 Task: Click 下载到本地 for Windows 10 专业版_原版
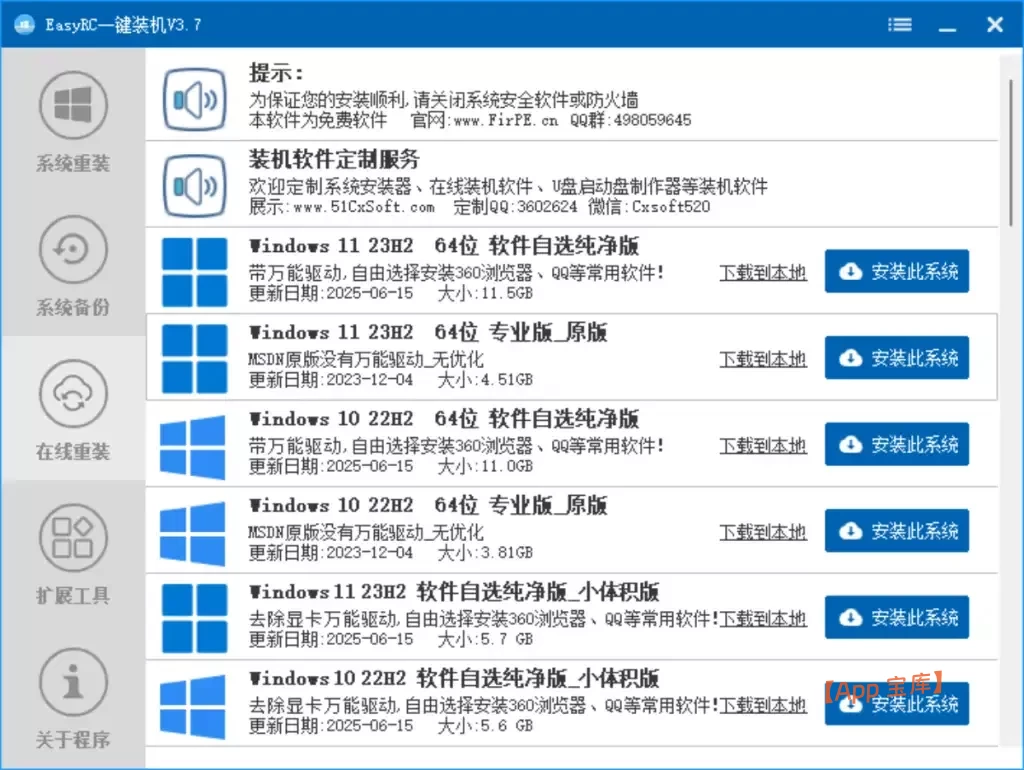(x=762, y=532)
